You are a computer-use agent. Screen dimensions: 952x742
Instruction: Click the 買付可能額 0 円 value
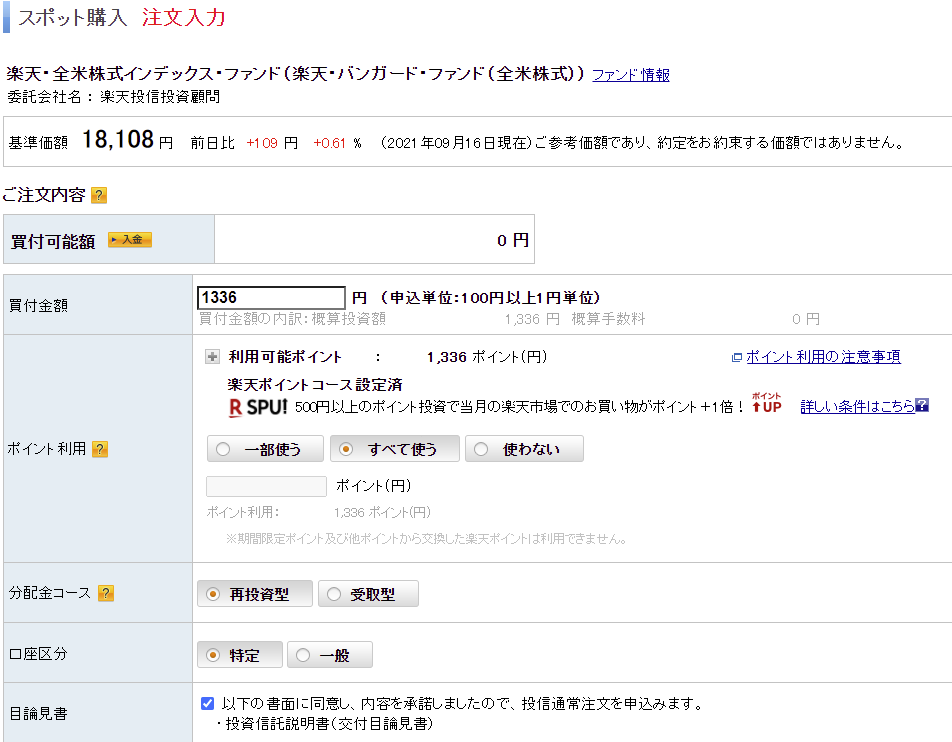512,240
